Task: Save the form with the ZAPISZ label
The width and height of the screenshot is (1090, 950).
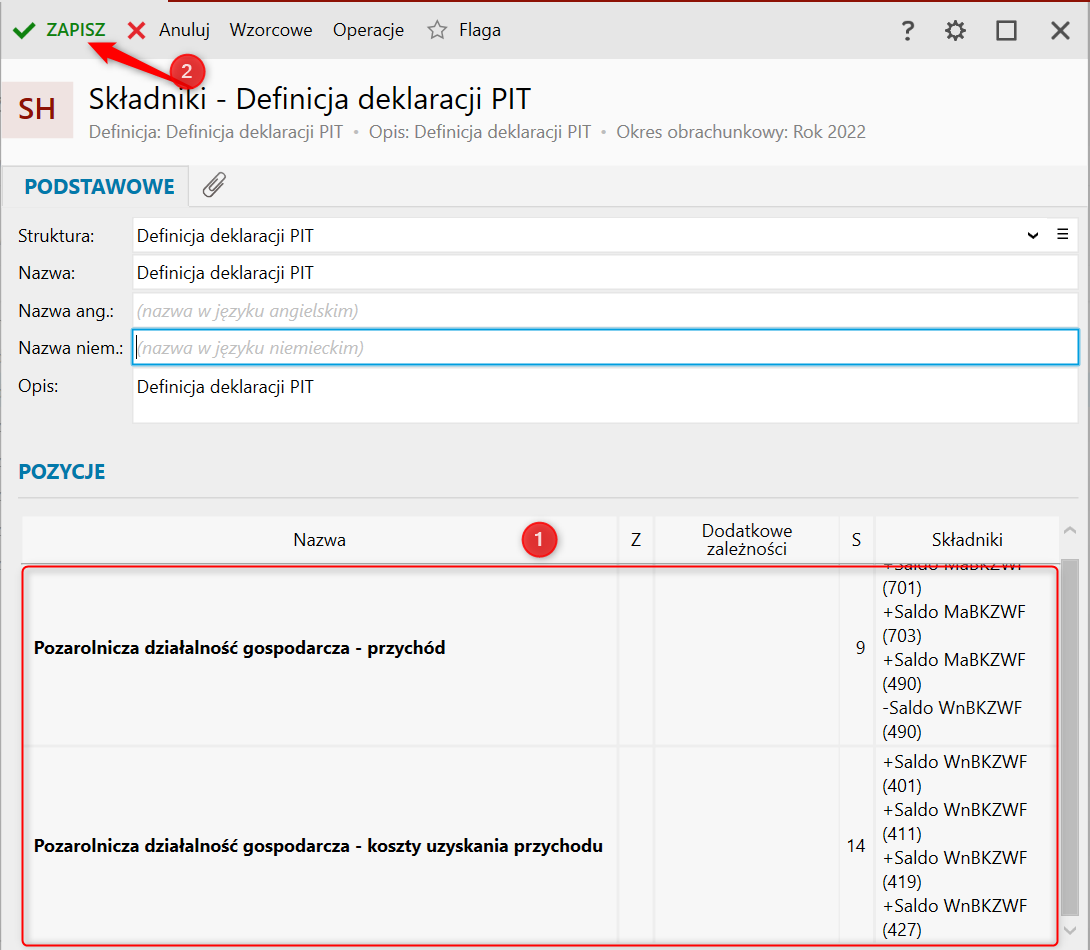Action: pos(76,30)
